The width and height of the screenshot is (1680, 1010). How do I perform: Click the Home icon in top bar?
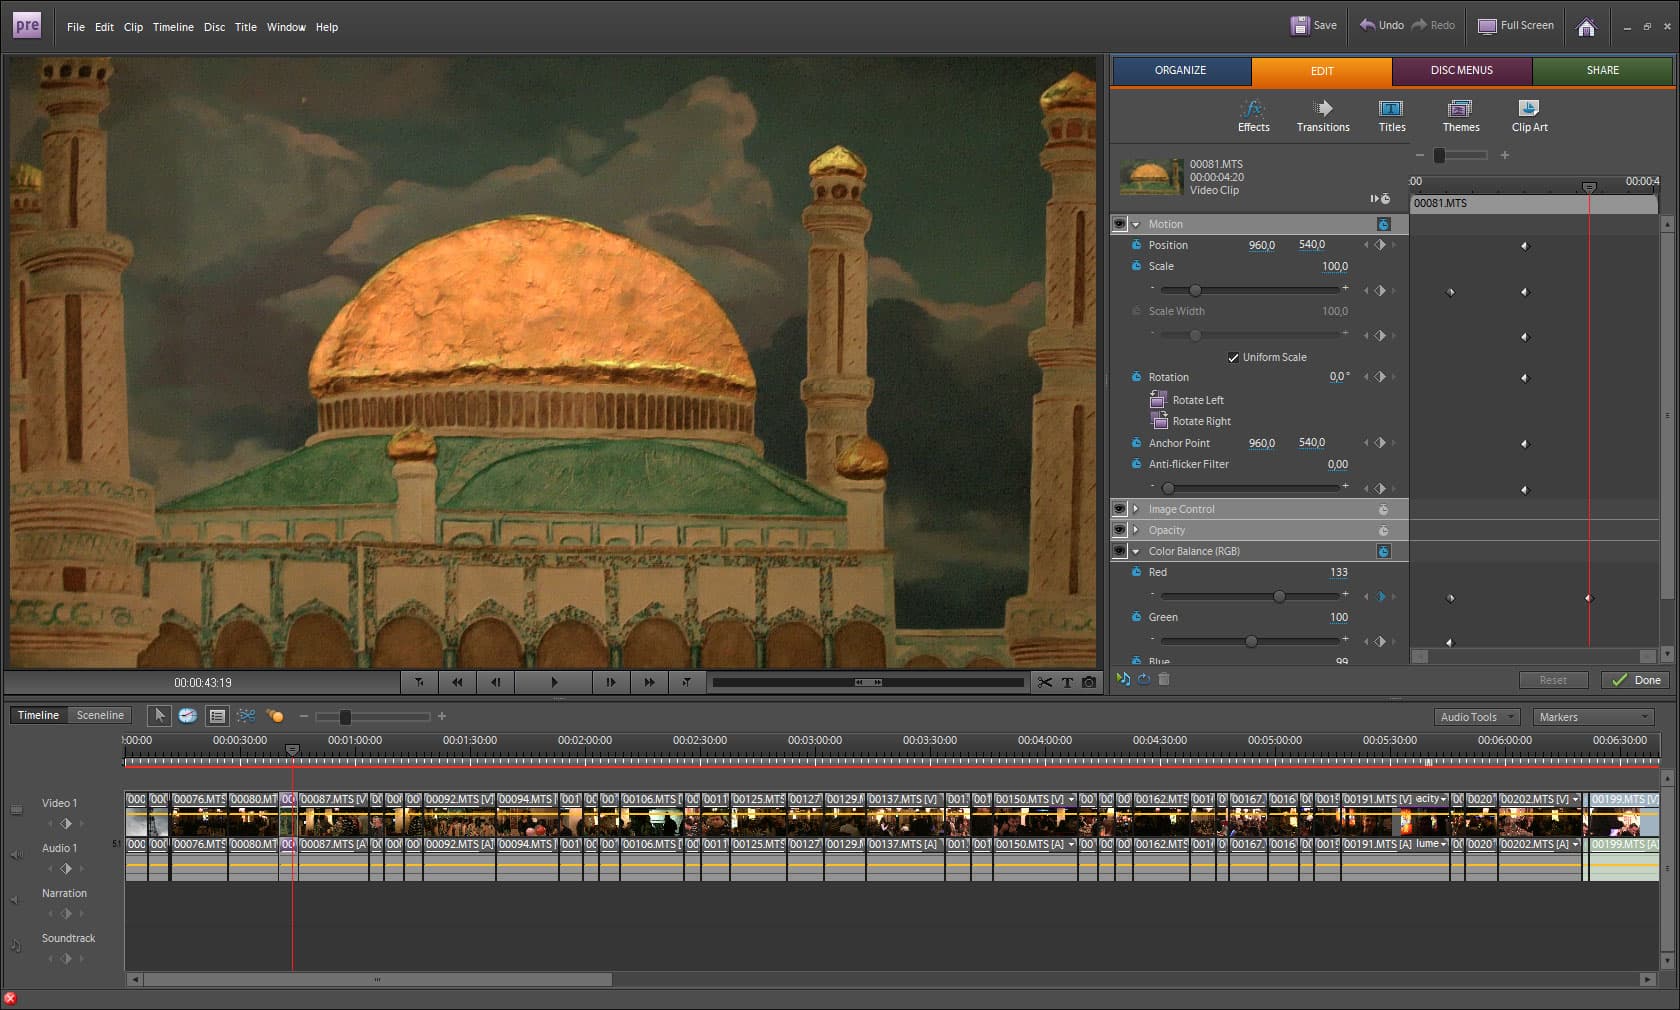point(1586,27)
